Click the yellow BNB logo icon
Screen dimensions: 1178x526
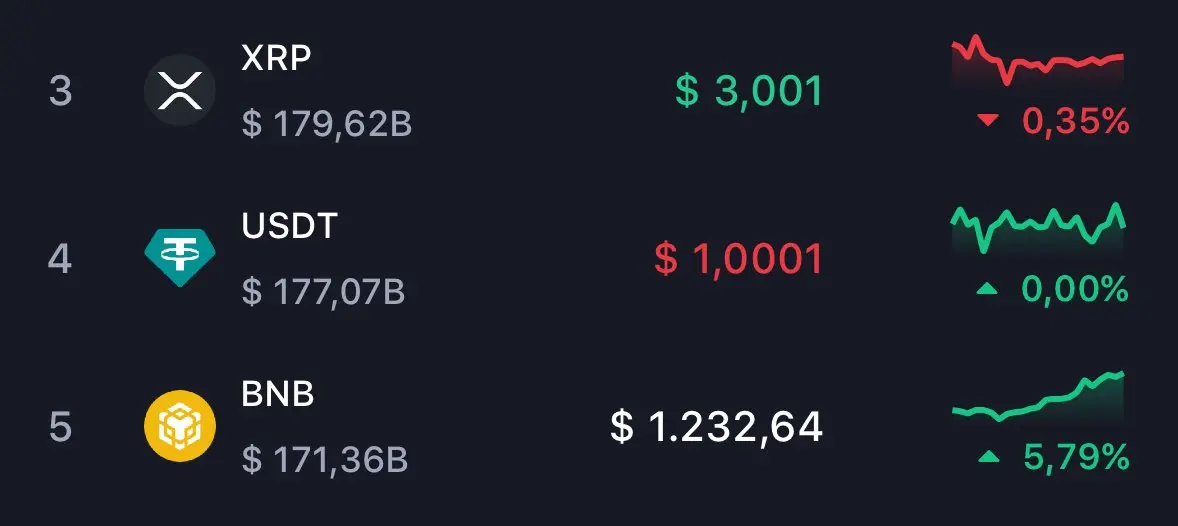coord(180,425)
